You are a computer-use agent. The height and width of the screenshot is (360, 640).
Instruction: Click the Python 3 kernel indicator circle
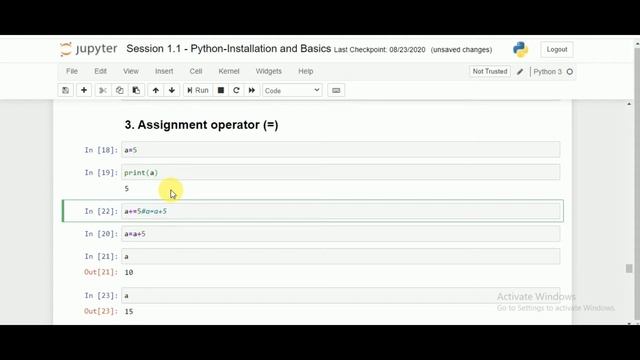click(x=570, y=72)
